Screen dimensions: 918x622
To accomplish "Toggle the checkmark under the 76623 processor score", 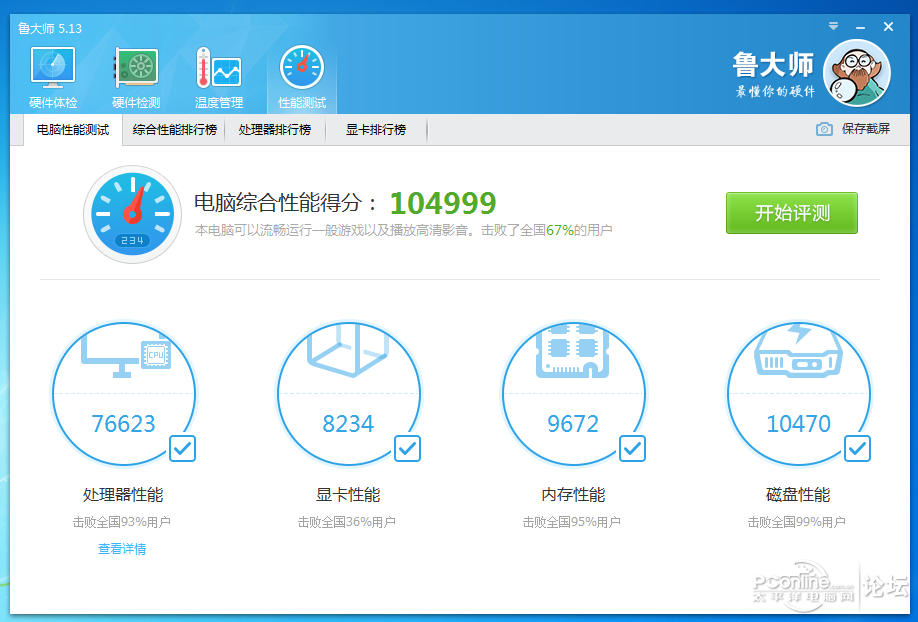I will [182, 449].
